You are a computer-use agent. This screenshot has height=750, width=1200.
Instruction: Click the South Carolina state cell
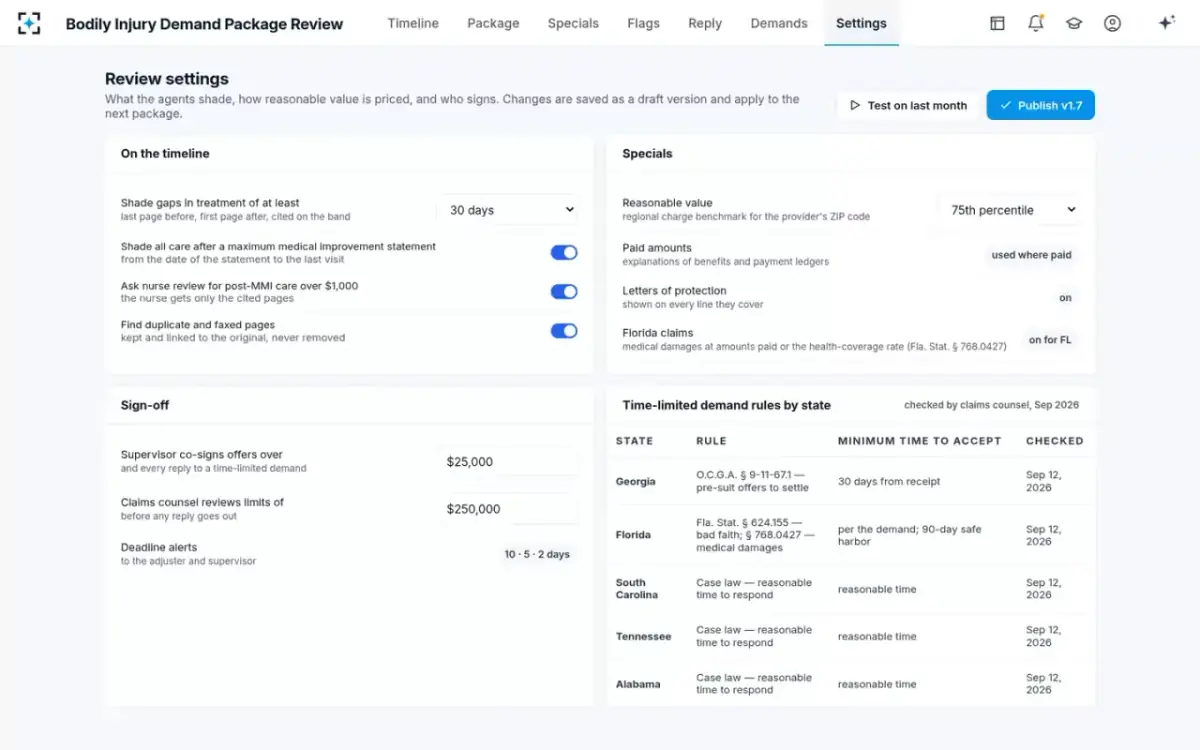coord(637,589)
